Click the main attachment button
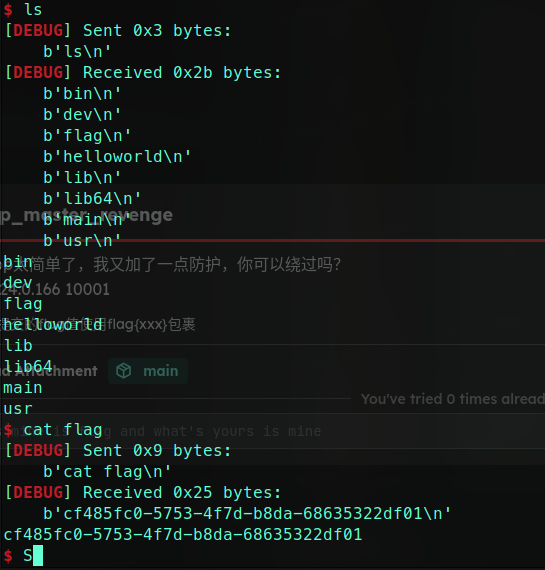This screenshot has height=570, width=545. coord(148,371)
